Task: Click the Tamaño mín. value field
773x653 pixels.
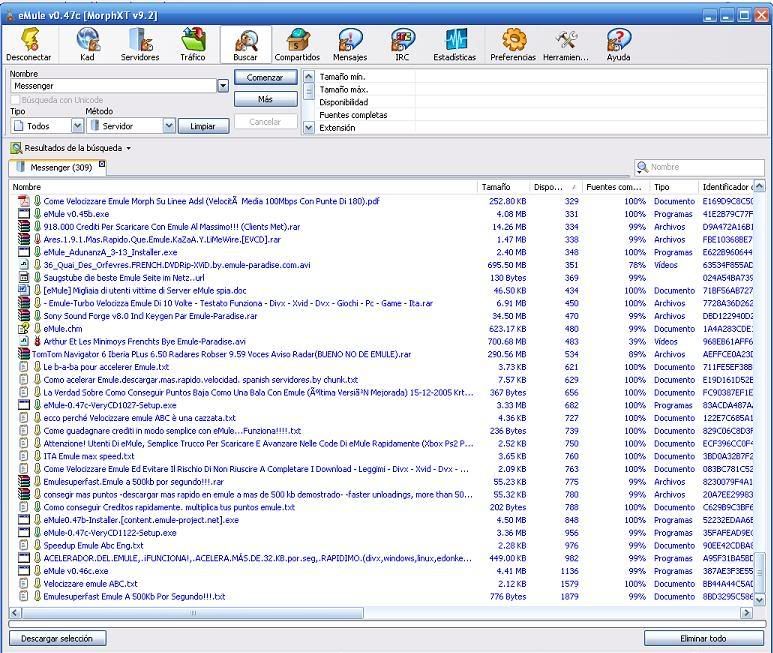Action: click(x=590, y=76)
